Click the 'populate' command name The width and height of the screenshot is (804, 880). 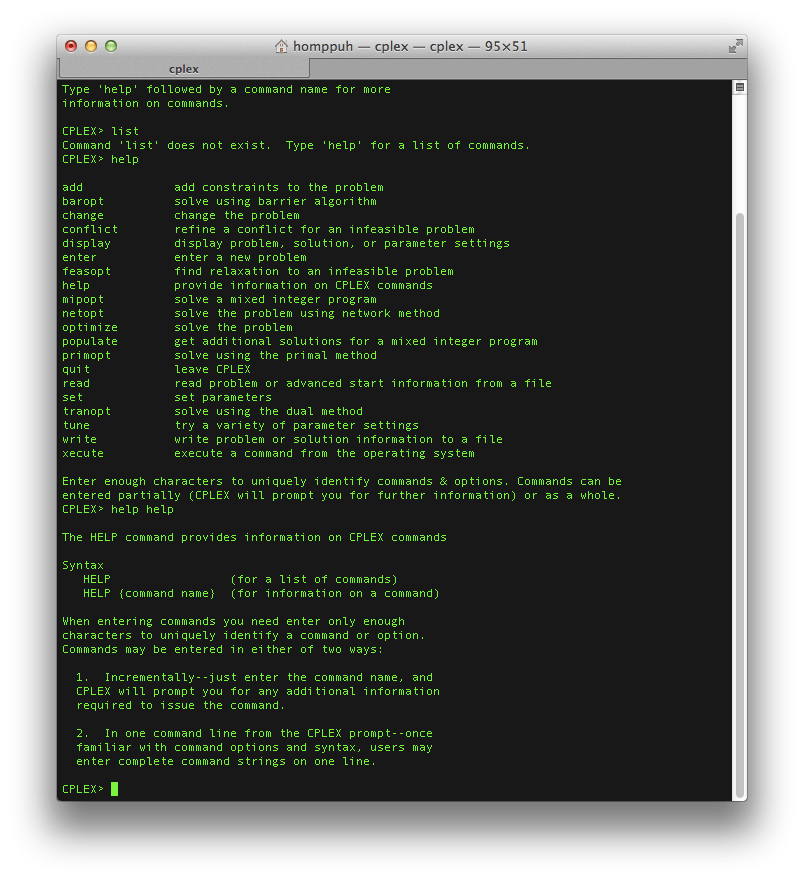coord(90,341)
